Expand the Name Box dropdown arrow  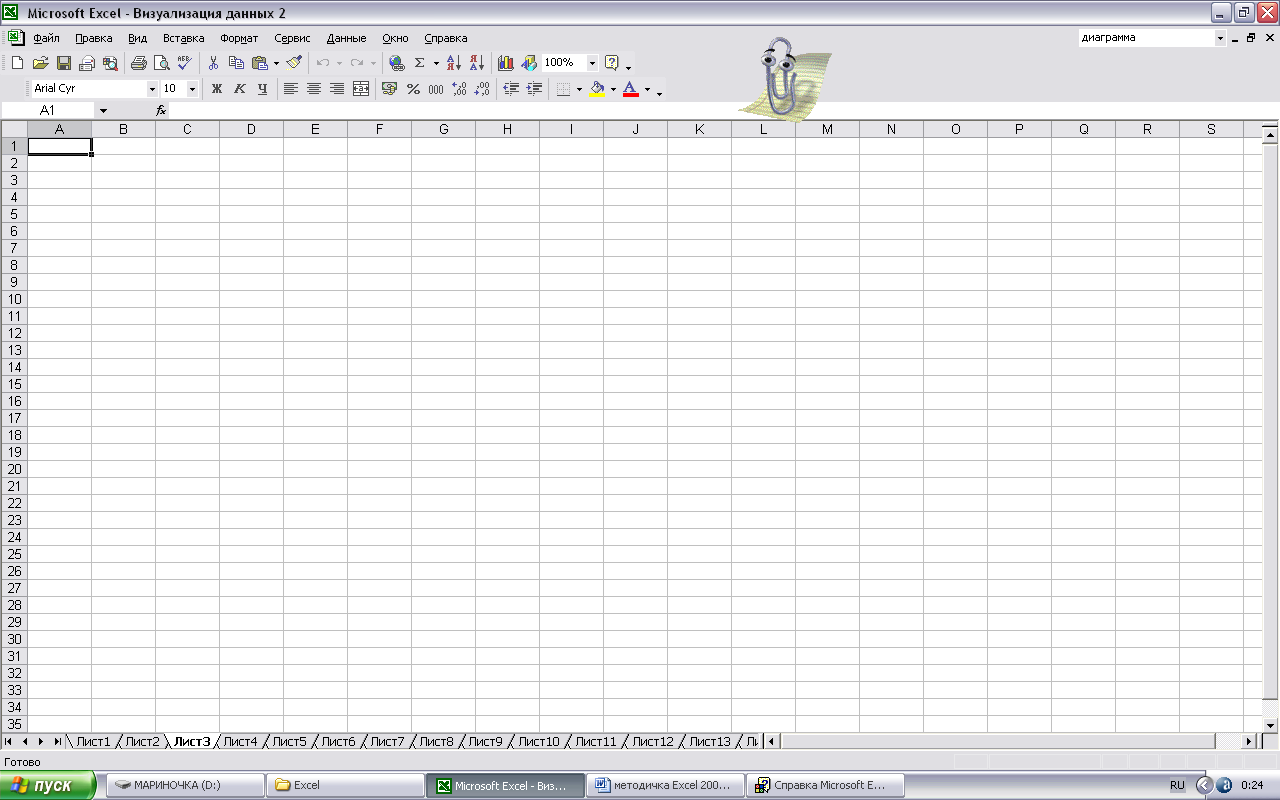pos(103,110)
